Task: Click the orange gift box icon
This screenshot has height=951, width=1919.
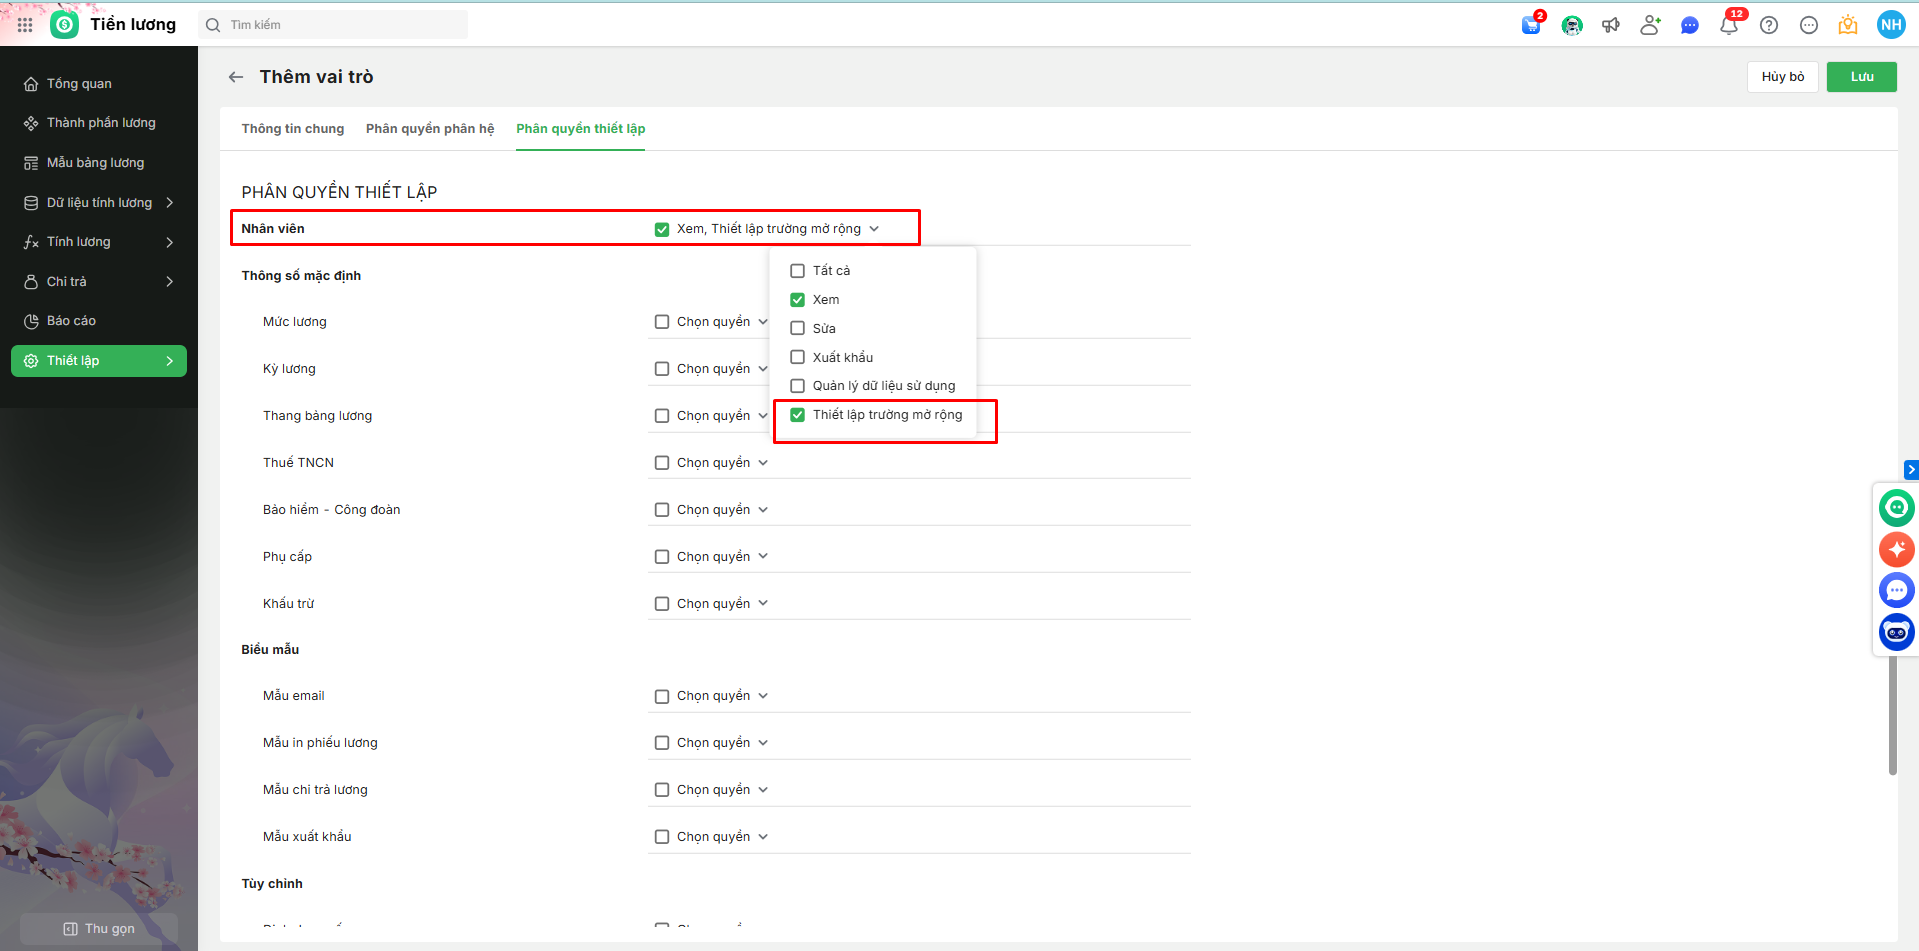Action: (1848, 25)
